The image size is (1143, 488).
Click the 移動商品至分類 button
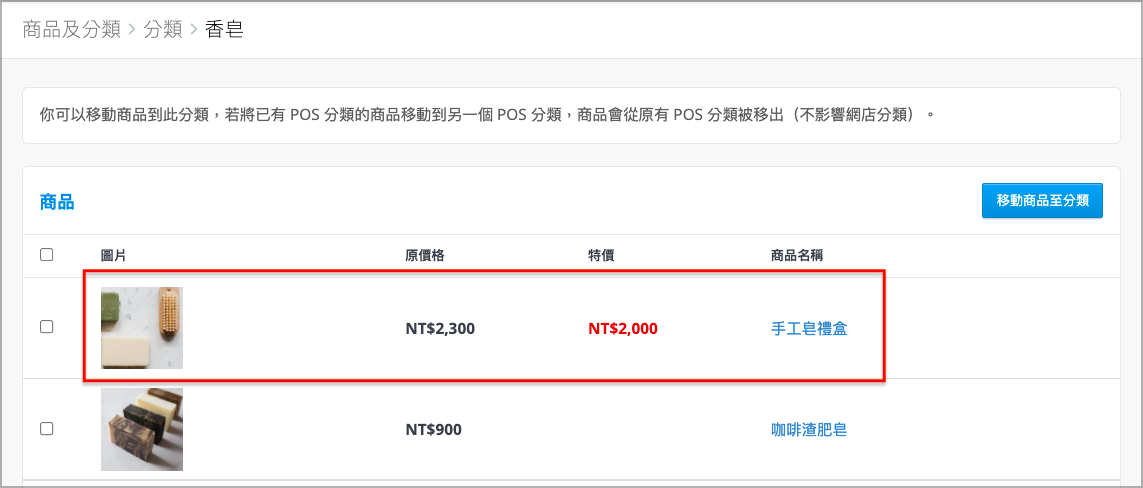1042,201
